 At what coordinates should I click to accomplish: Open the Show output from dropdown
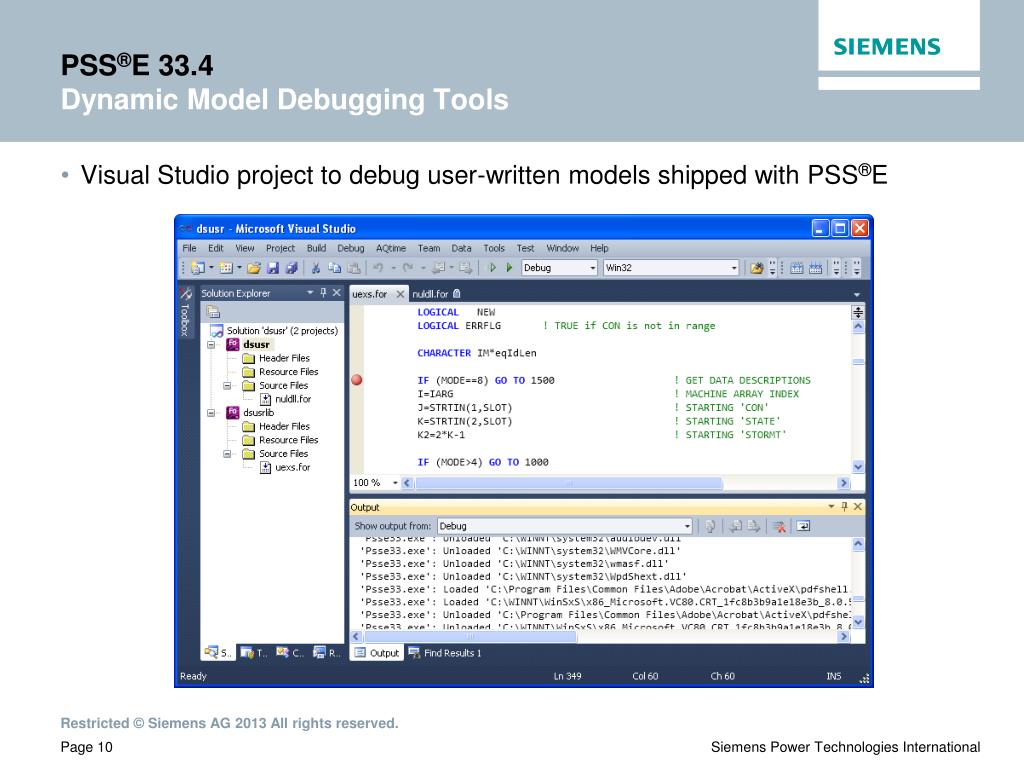pos(687,526)
